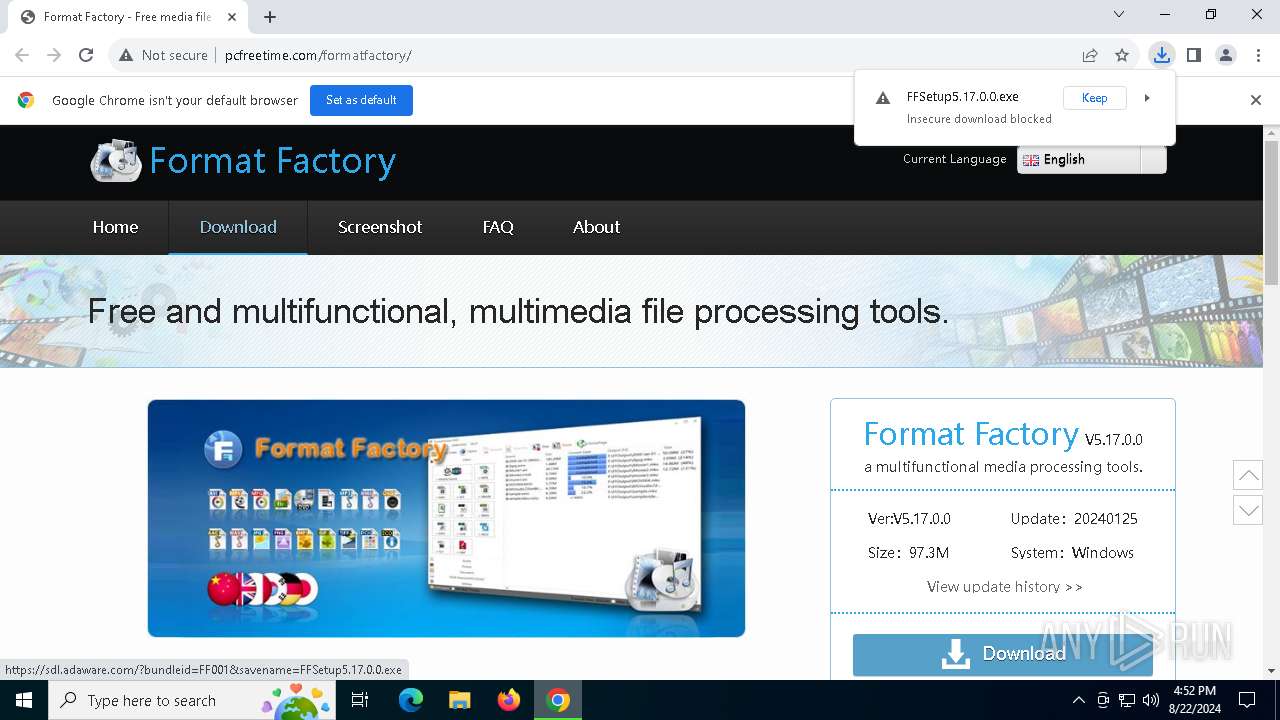
Task: Show hidden system tray icons
Action: point(1078,700)
